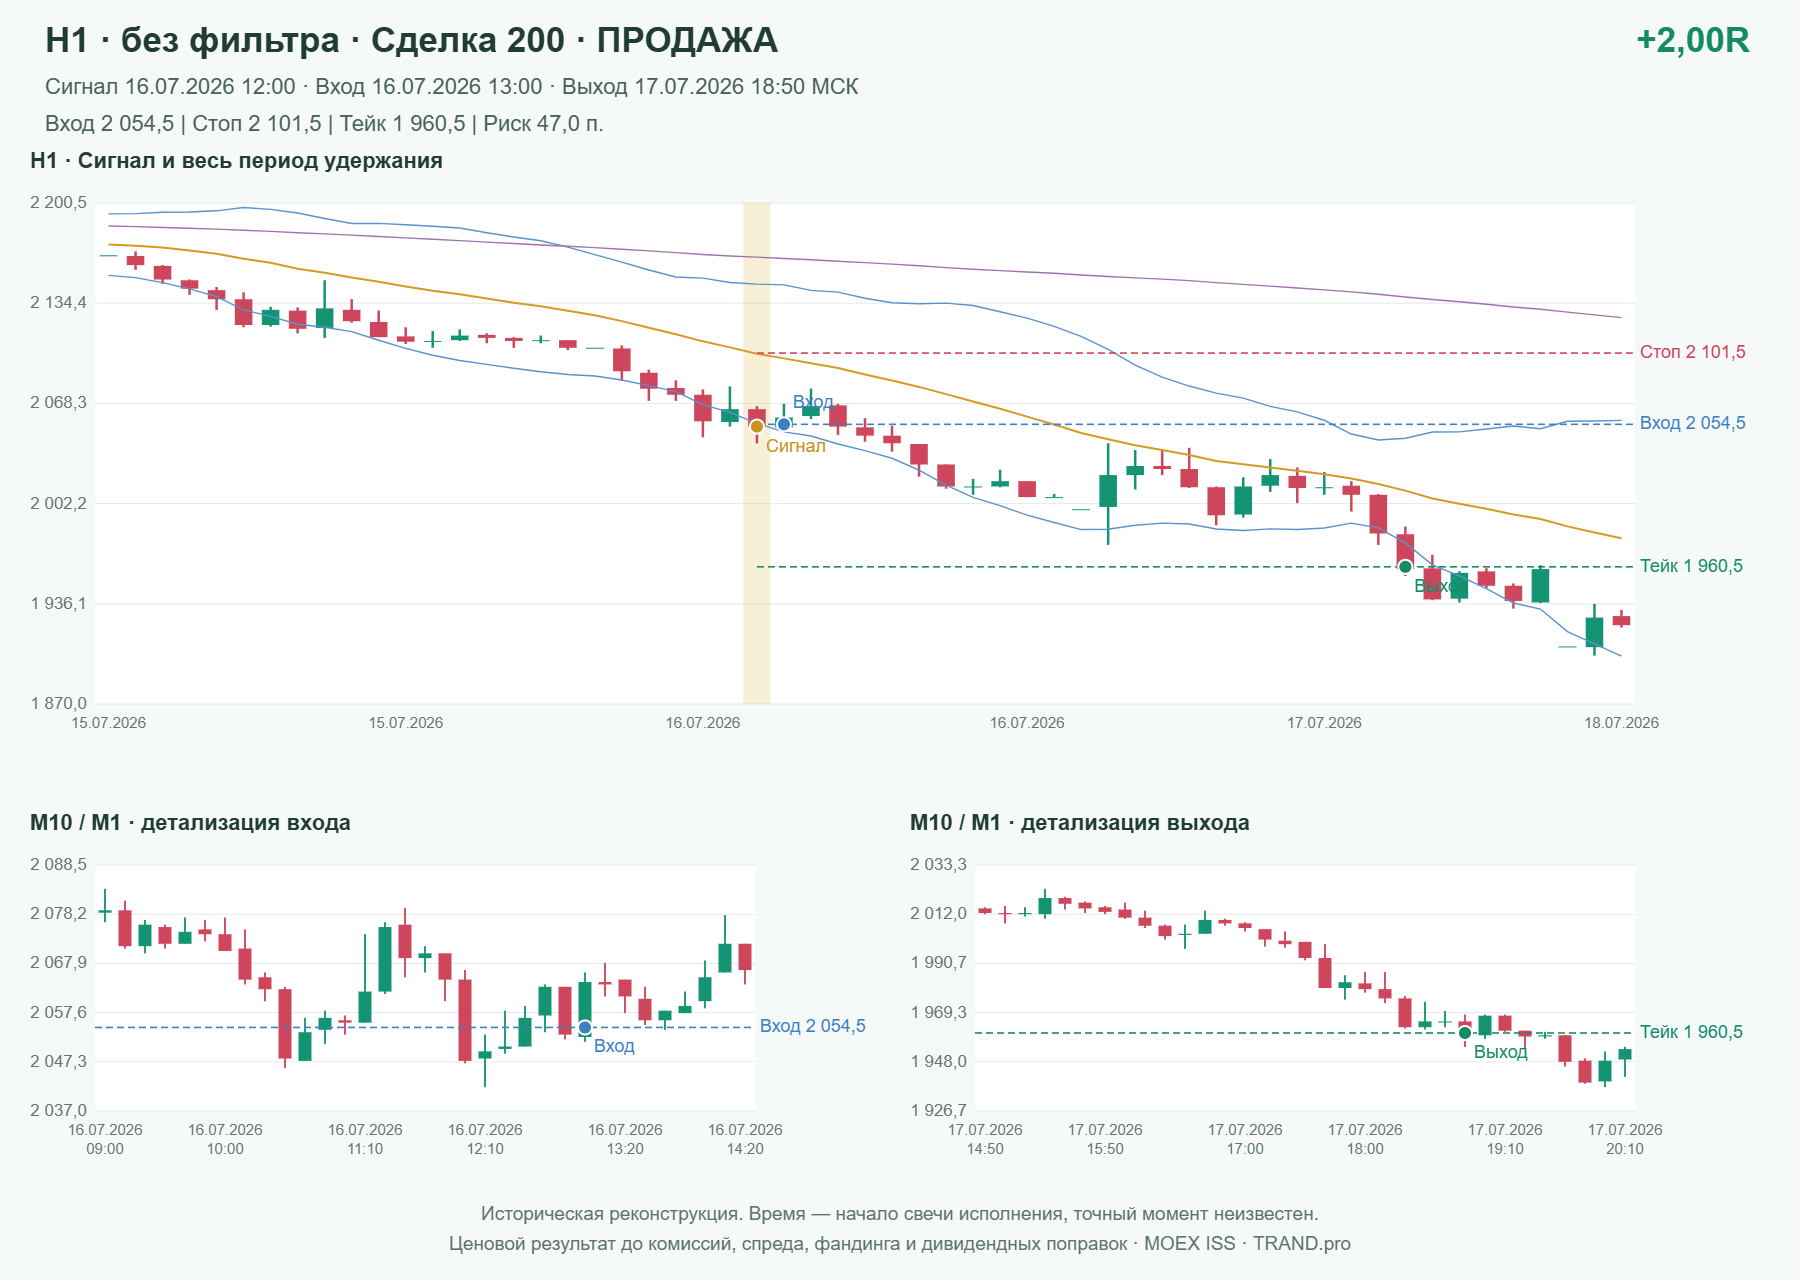Click the signal, entry and exit times line
The image size is (1800, 1280).
click(x=452, y=87)
